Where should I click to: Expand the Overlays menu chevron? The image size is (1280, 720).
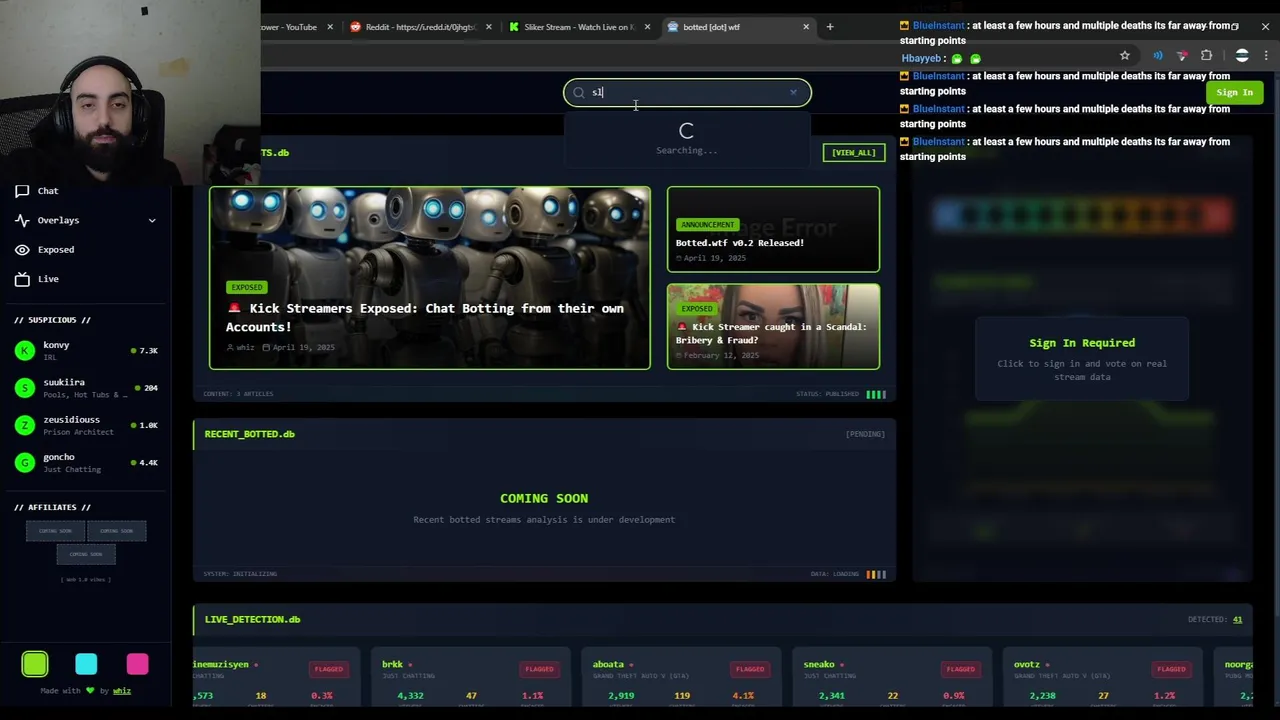coord(152,220)
